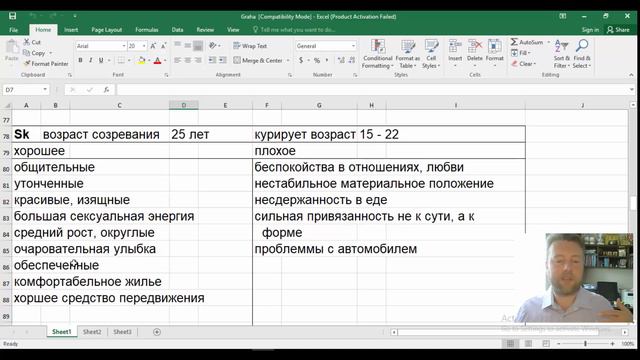Switch to Page Break Preview in status bar

546,344
